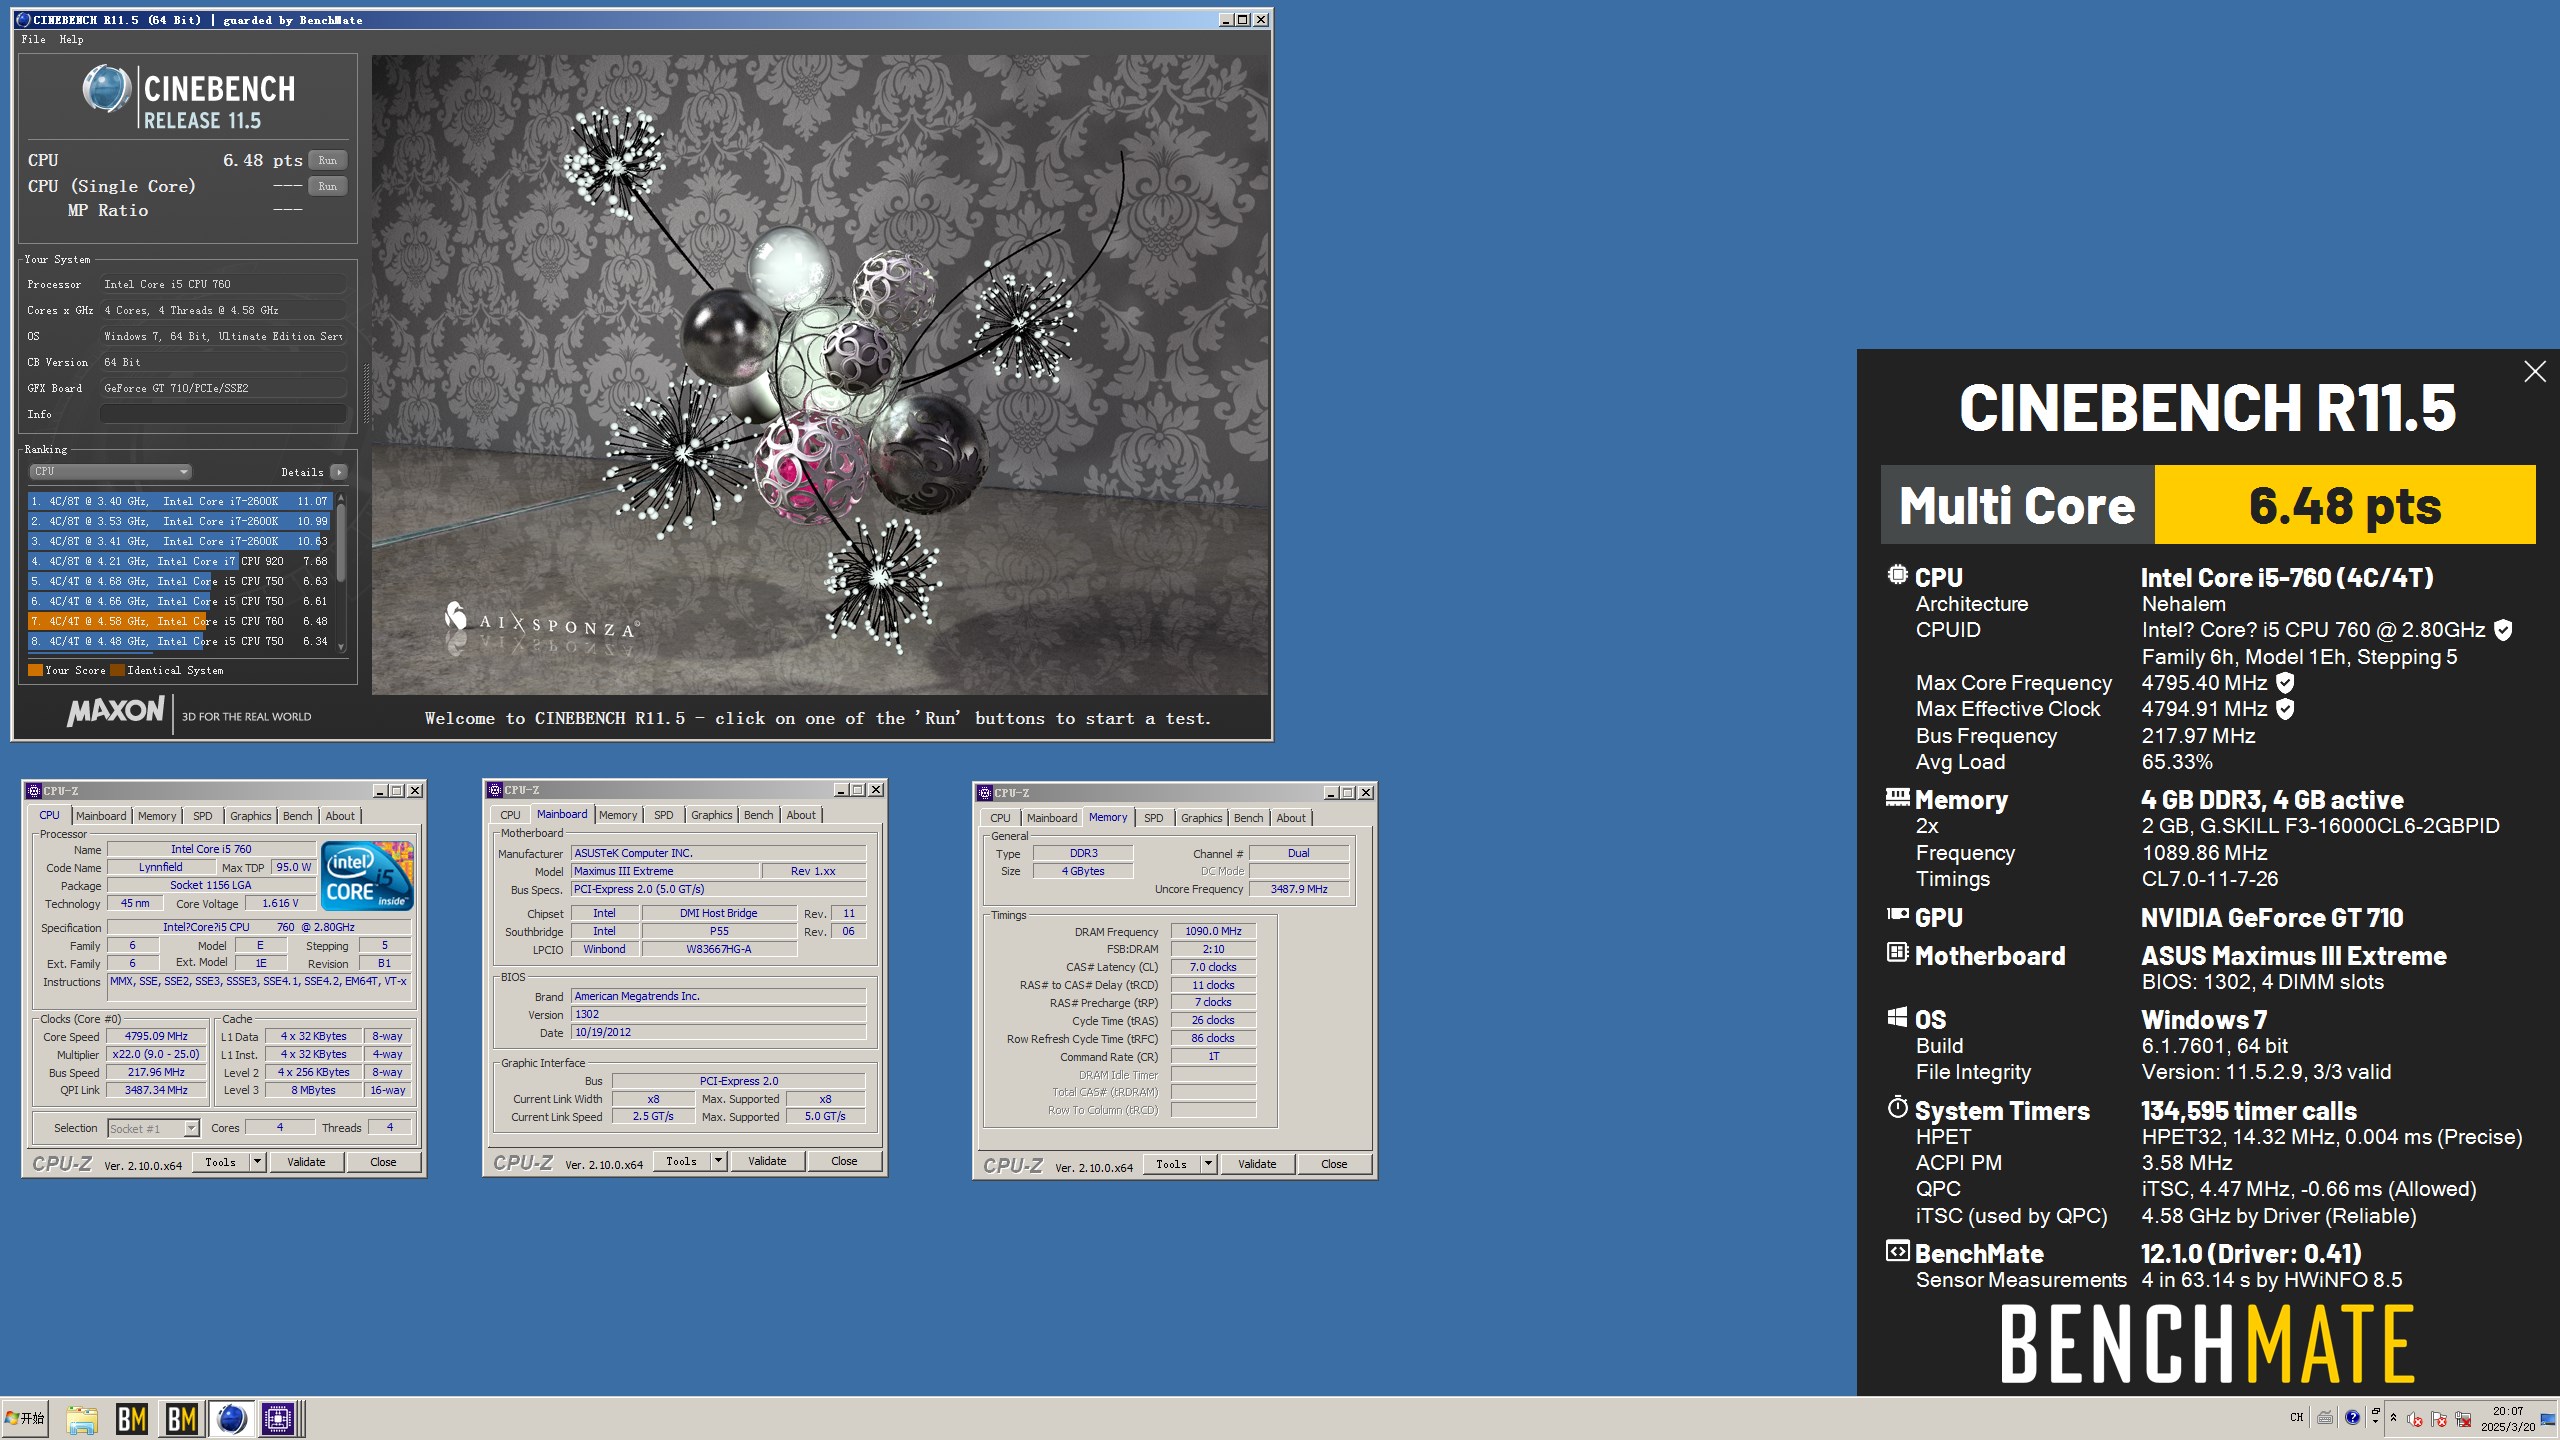Switch to CPU-Z via its purple chip taskbar icon

click(x=278, y=1419)
